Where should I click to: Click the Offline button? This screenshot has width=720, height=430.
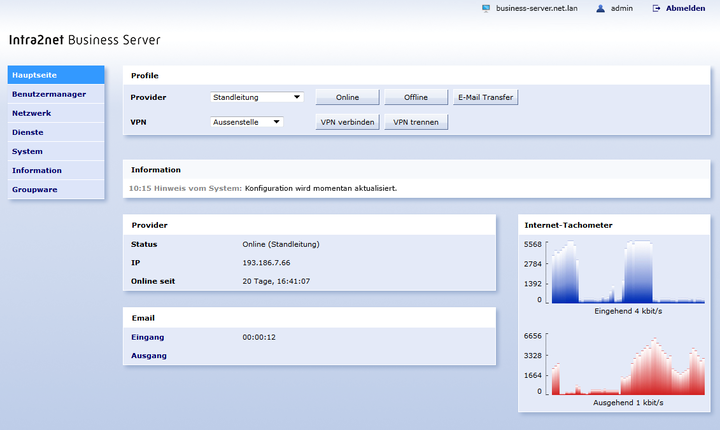pyautogui.click(x=416, y=97)
